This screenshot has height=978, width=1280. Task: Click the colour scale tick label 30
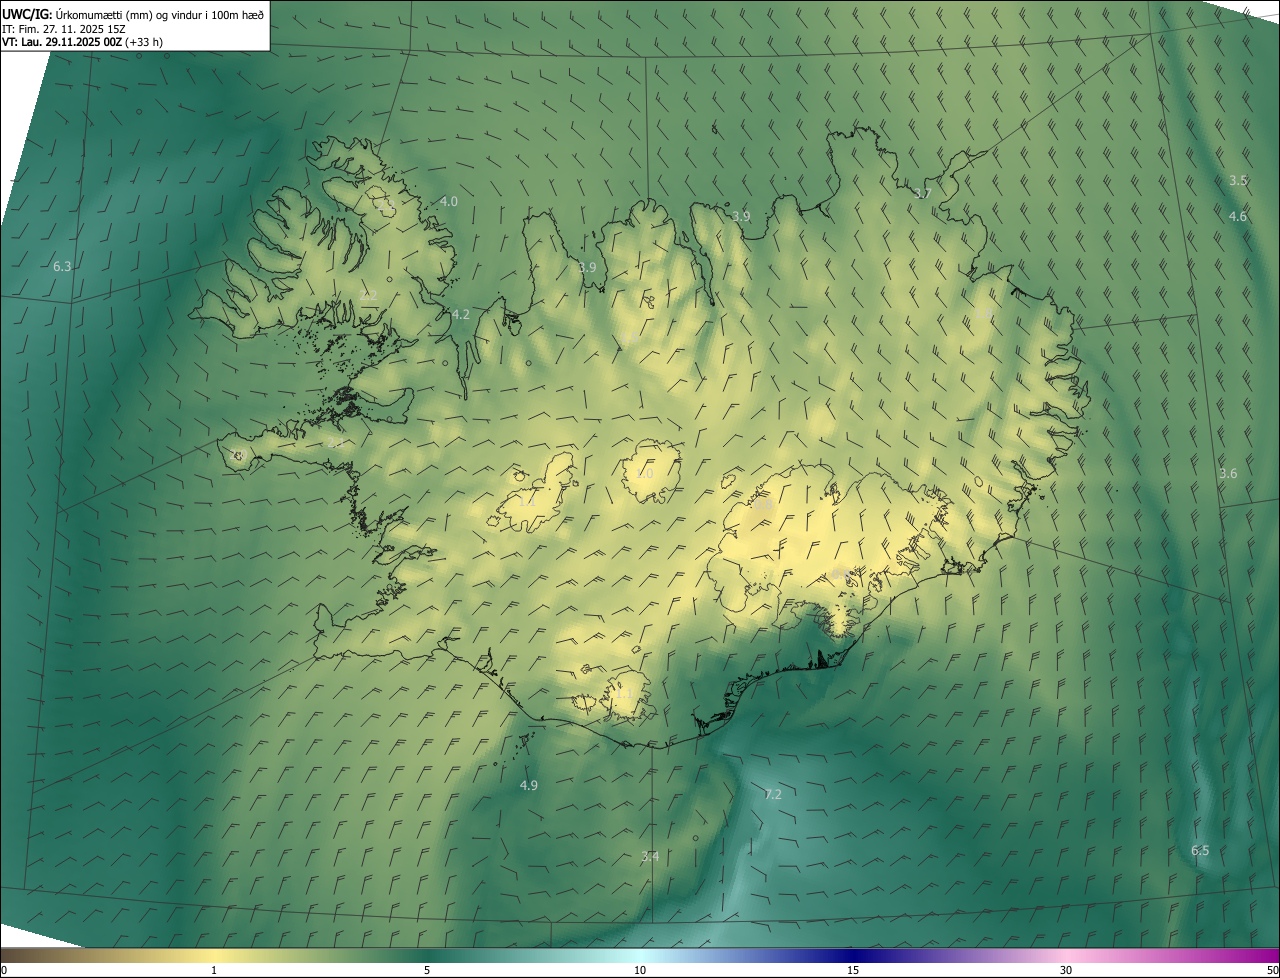(x=1066, y=970)
